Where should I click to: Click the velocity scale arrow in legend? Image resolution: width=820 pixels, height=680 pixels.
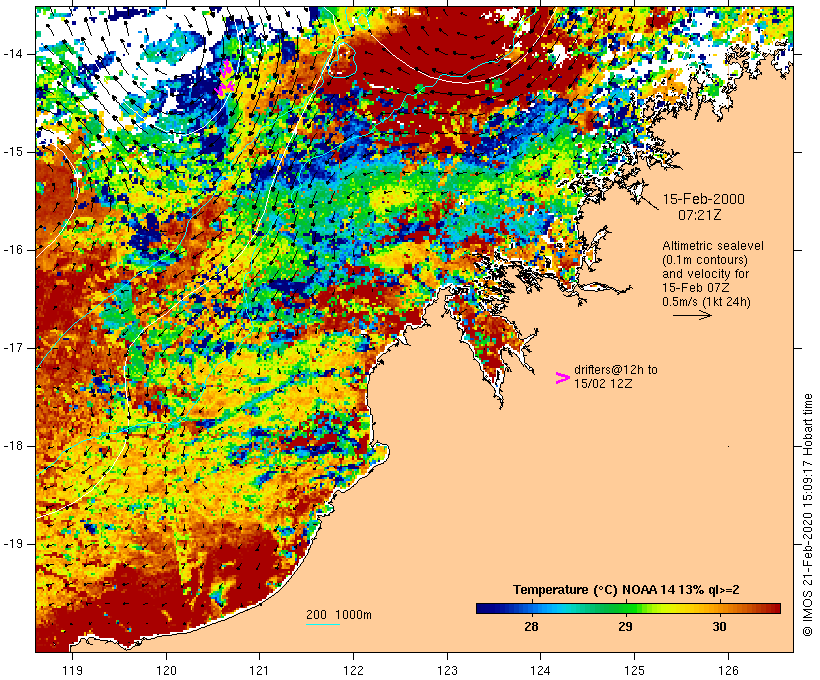coord(692,315)
